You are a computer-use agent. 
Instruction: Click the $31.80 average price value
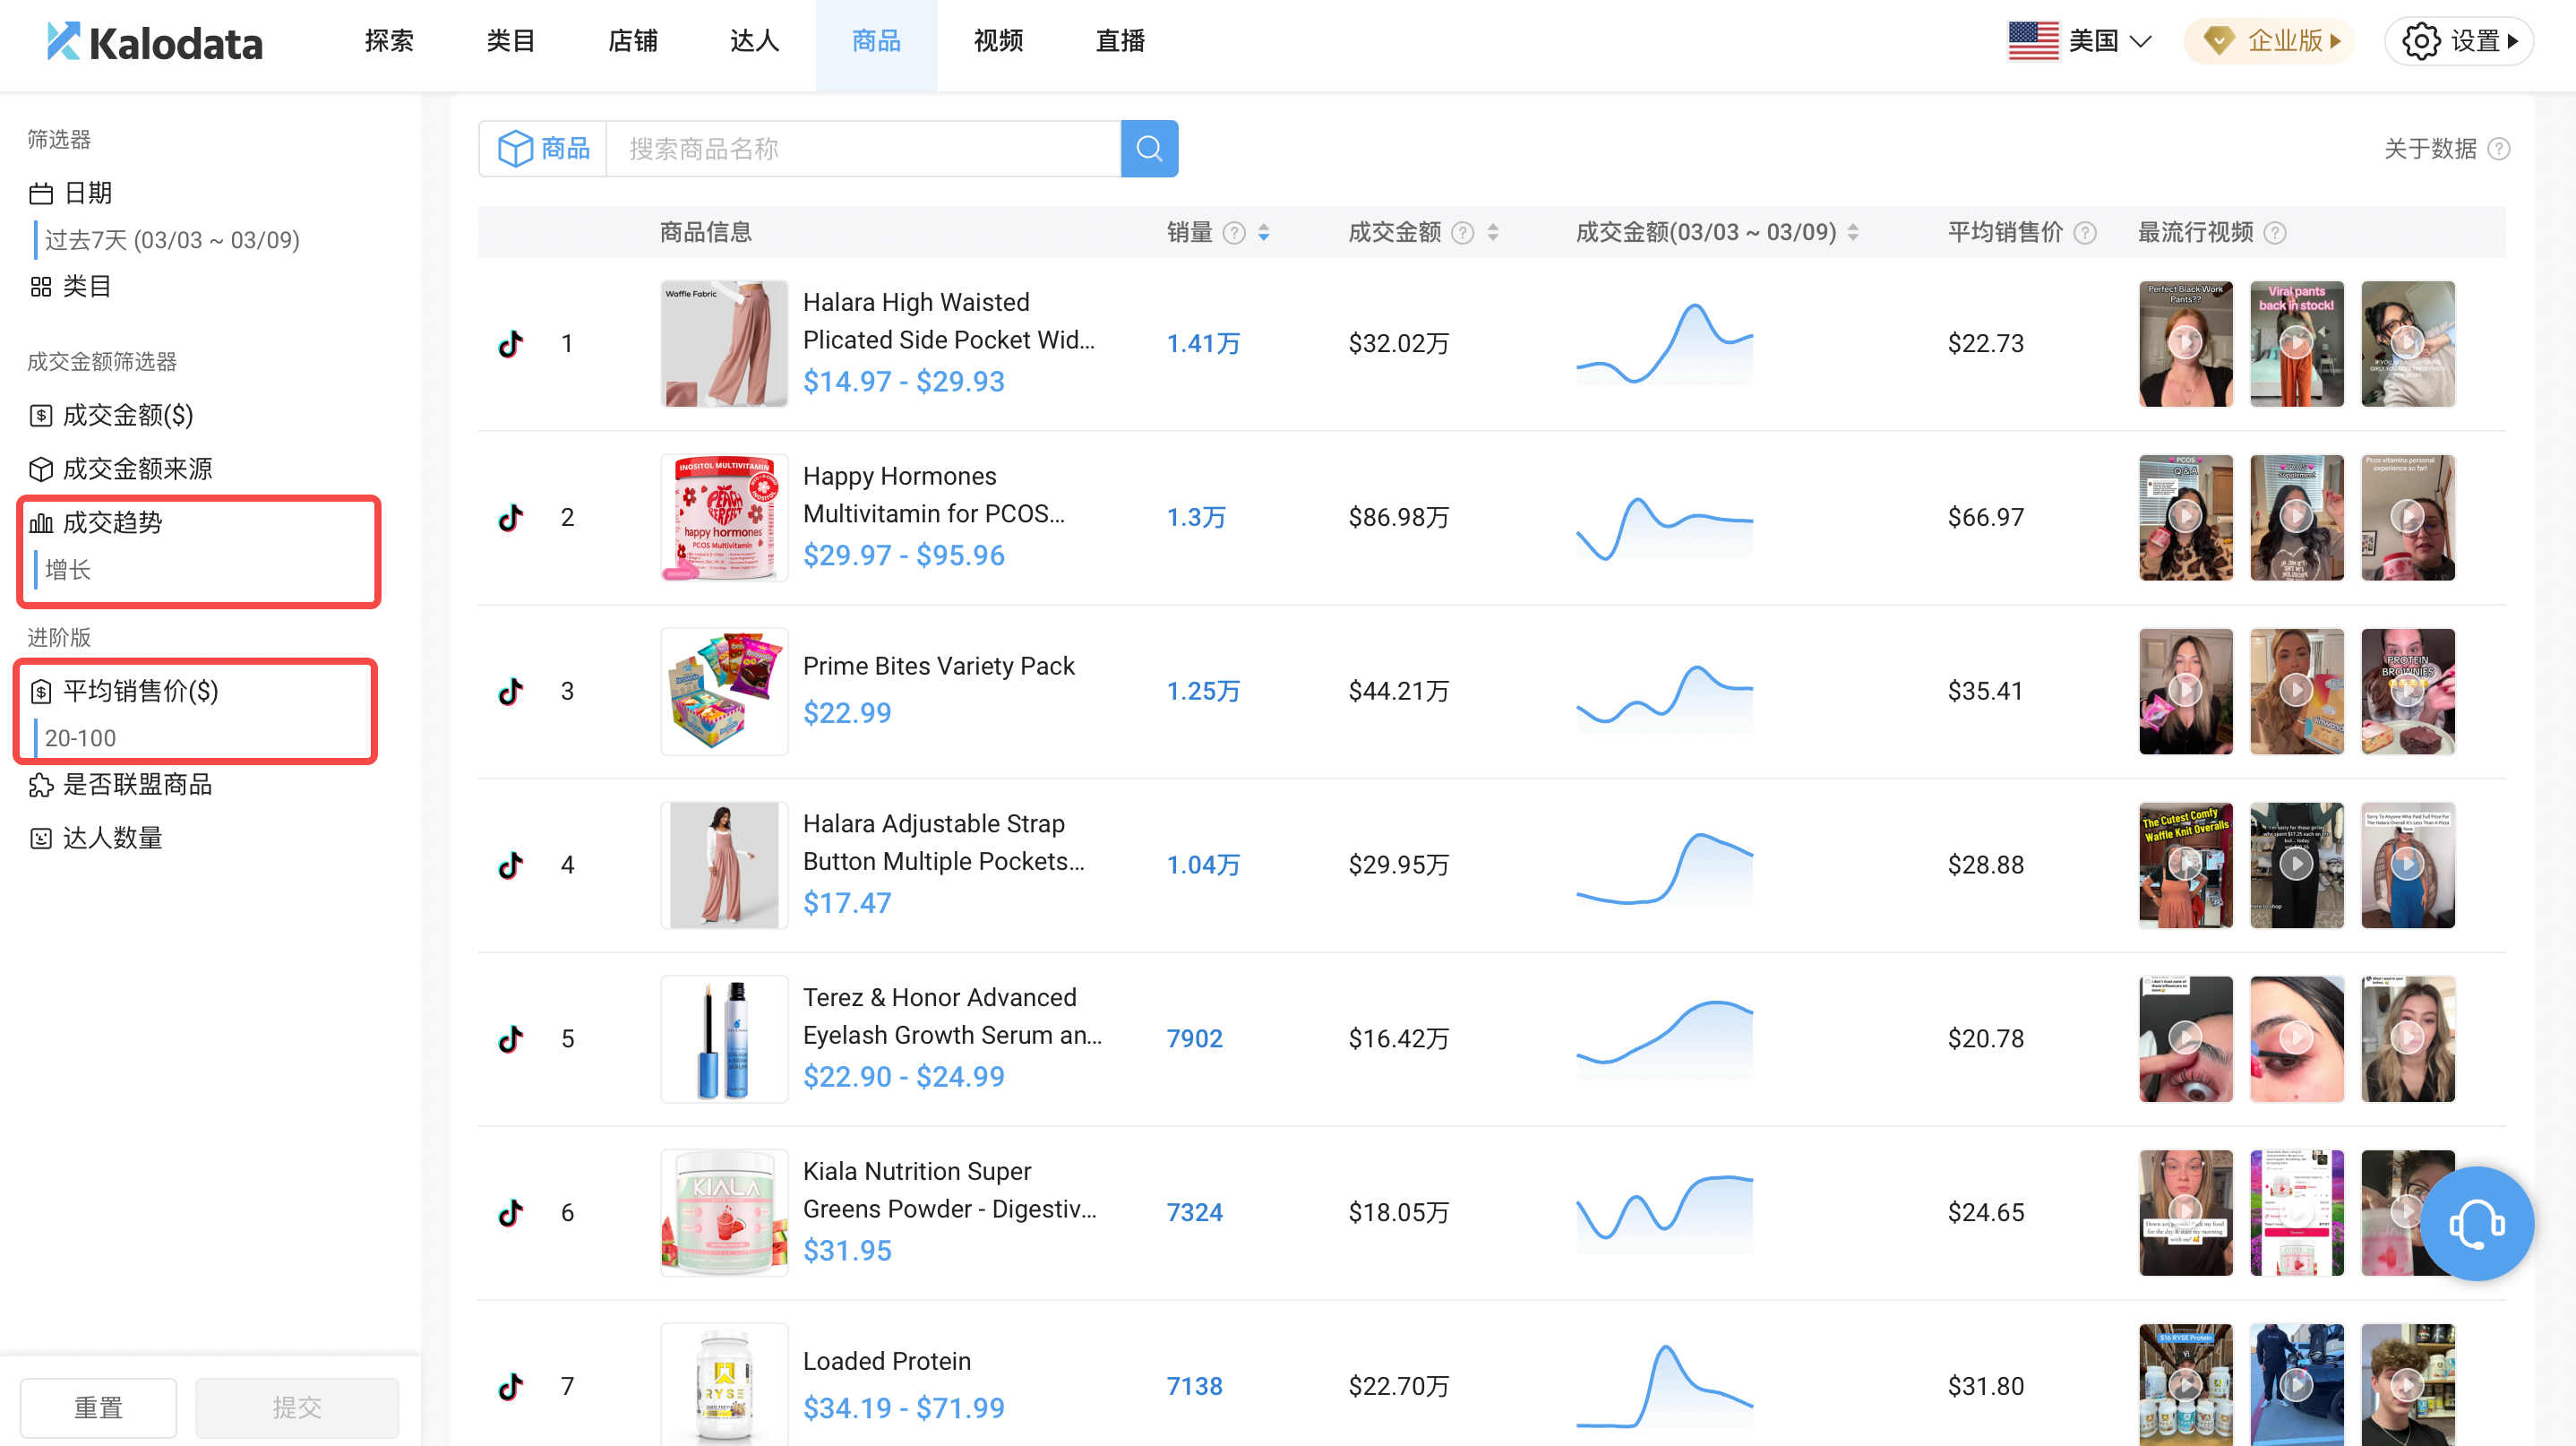[x=1985, y=1386]
